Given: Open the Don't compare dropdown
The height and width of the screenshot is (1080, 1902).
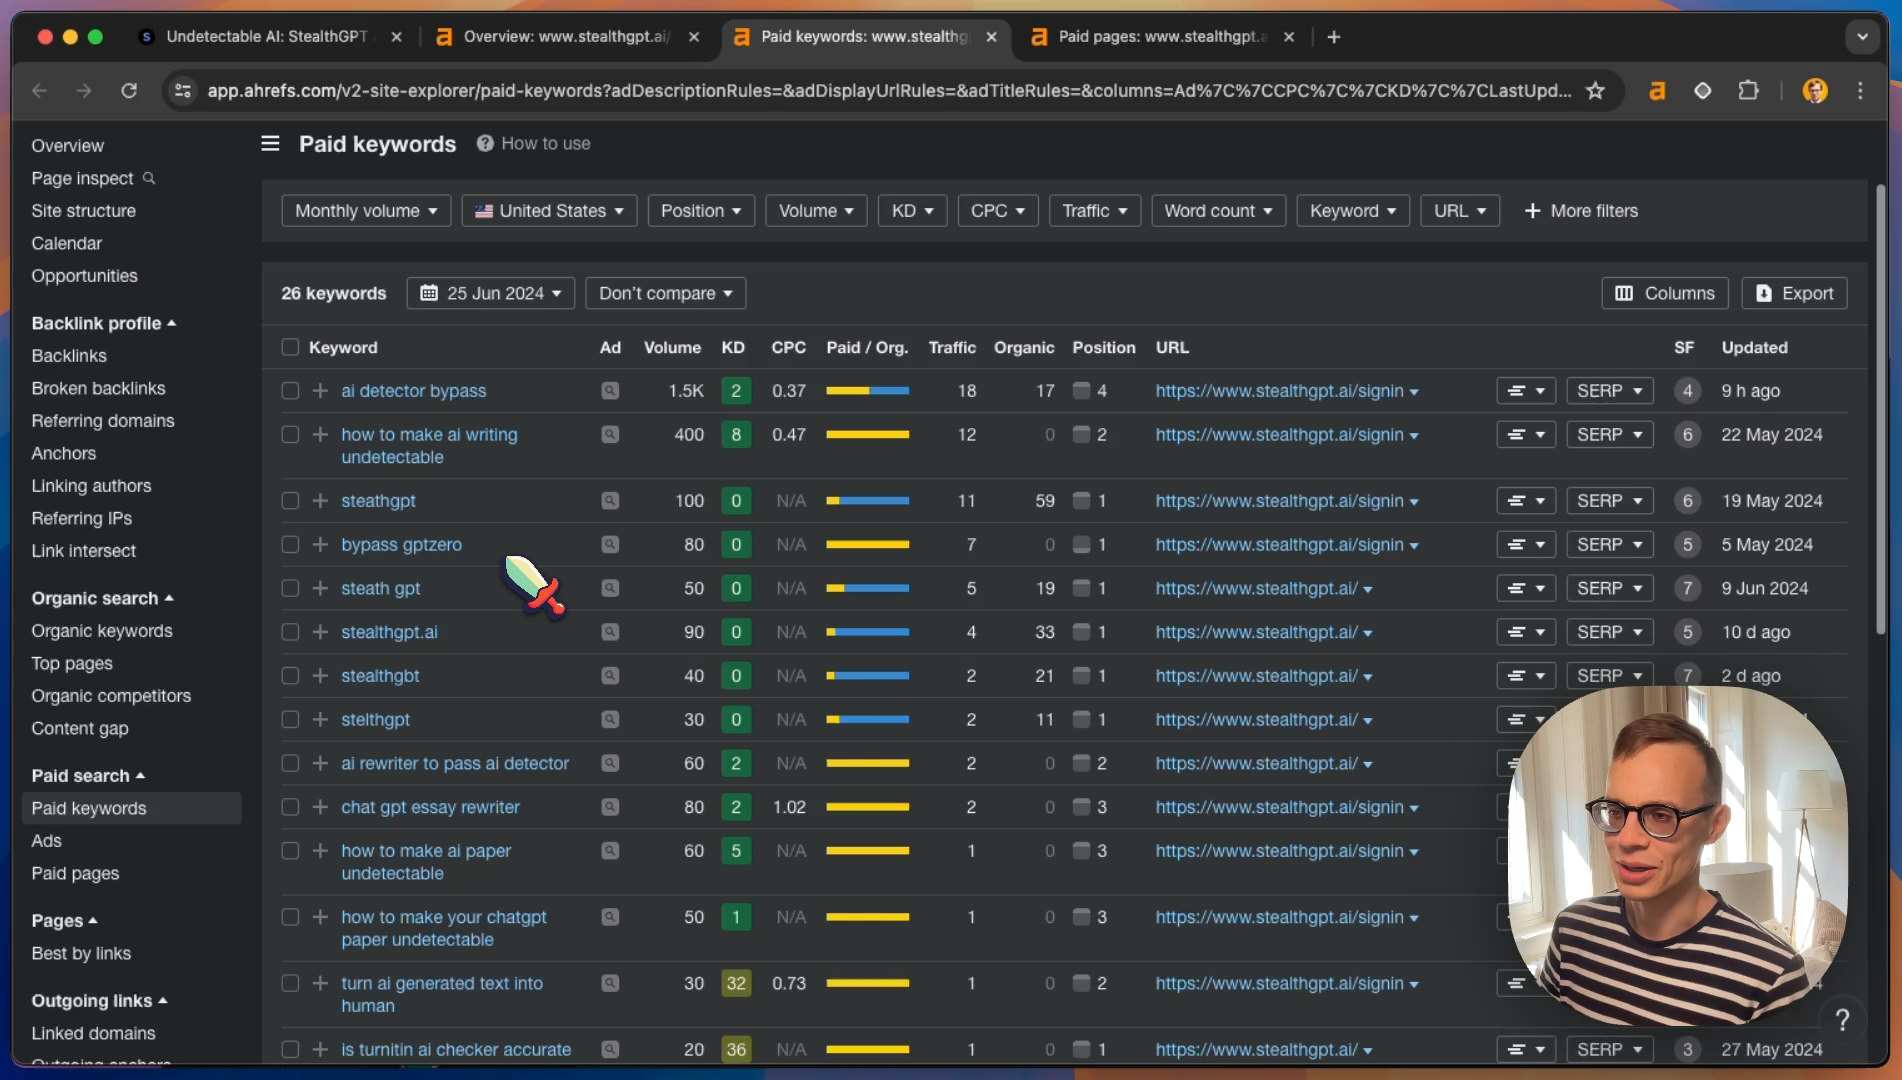Looking at the screenshot, I should pyautogui.click(x=666, y=293).
